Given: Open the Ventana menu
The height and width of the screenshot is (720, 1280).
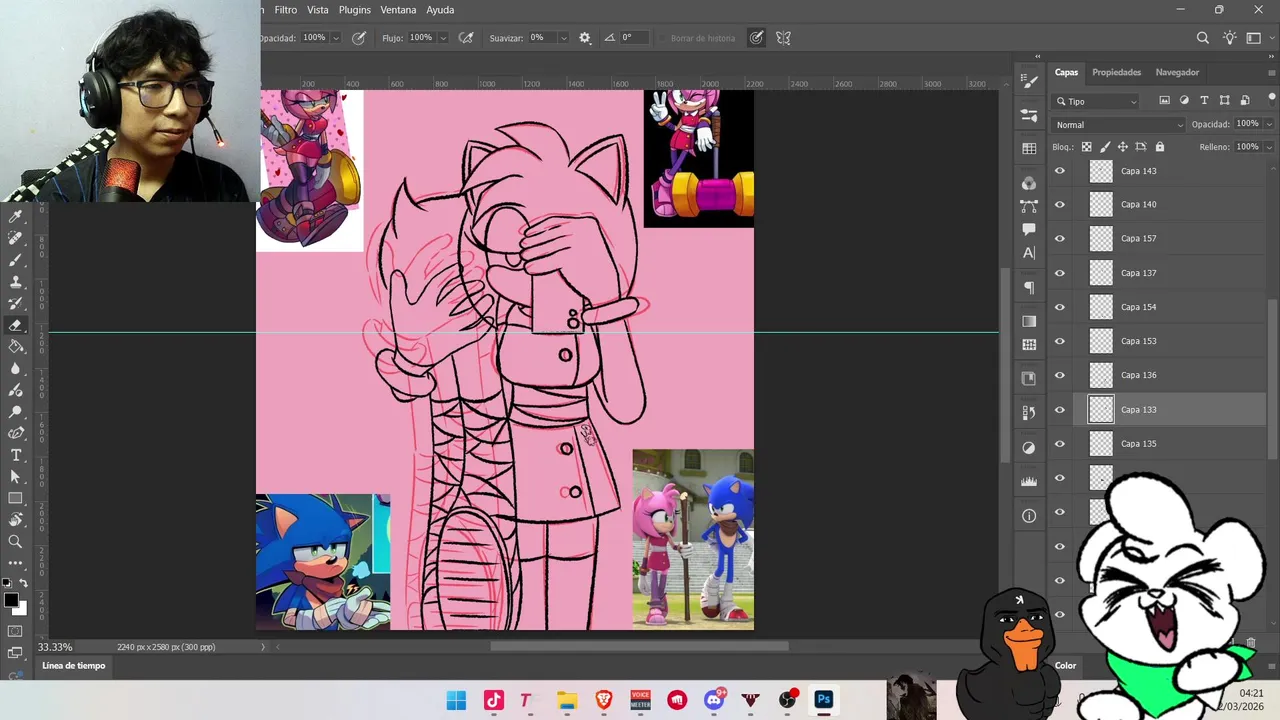Looking at the screenshot, I should click(398, 10).
